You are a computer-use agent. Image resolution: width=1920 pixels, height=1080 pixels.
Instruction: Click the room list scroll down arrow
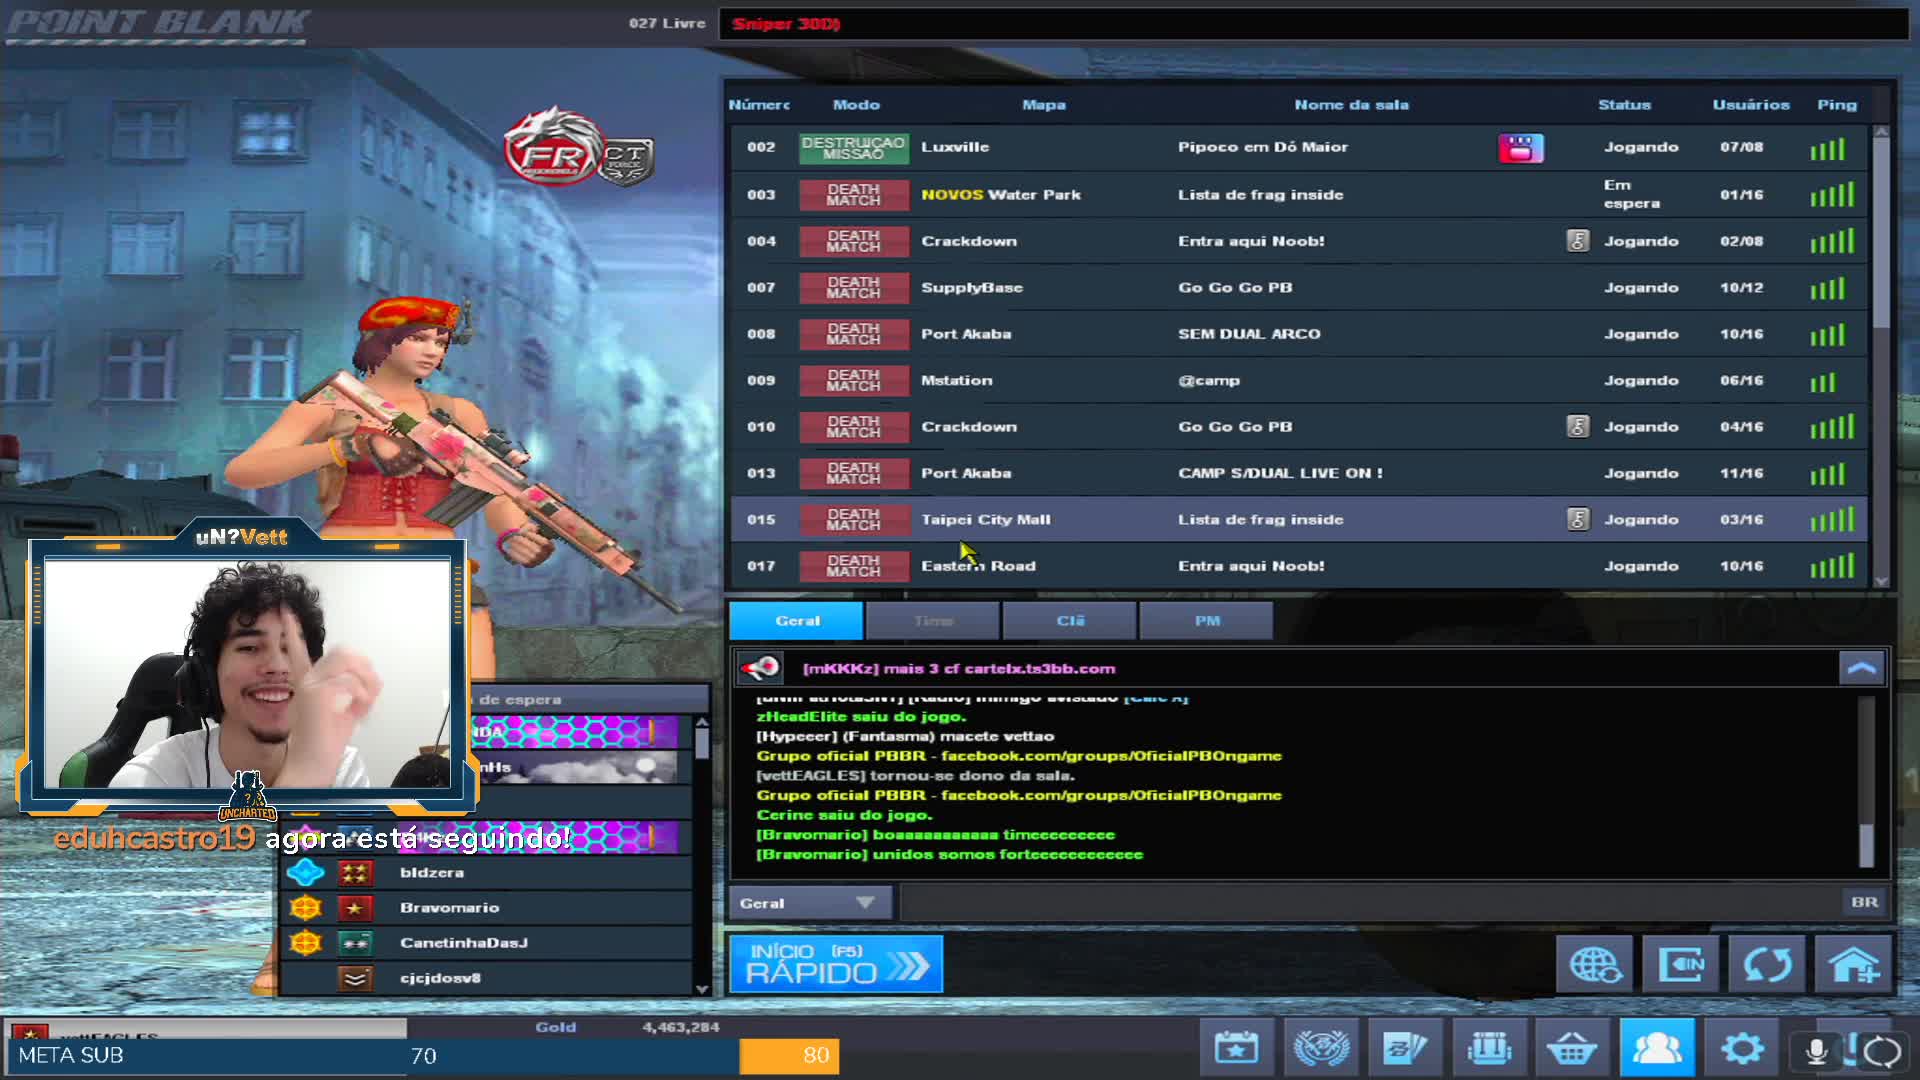click(1881, 581)
